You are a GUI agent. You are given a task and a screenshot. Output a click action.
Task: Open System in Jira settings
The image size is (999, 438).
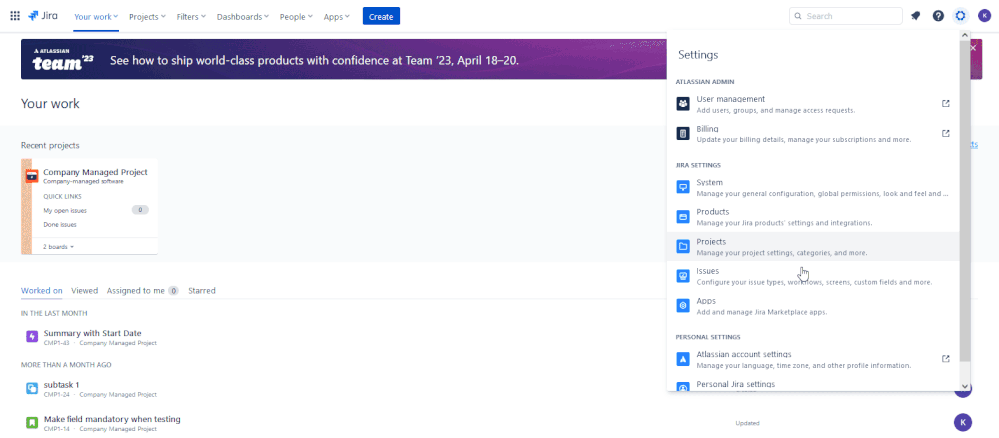click(x=813, y=187)
